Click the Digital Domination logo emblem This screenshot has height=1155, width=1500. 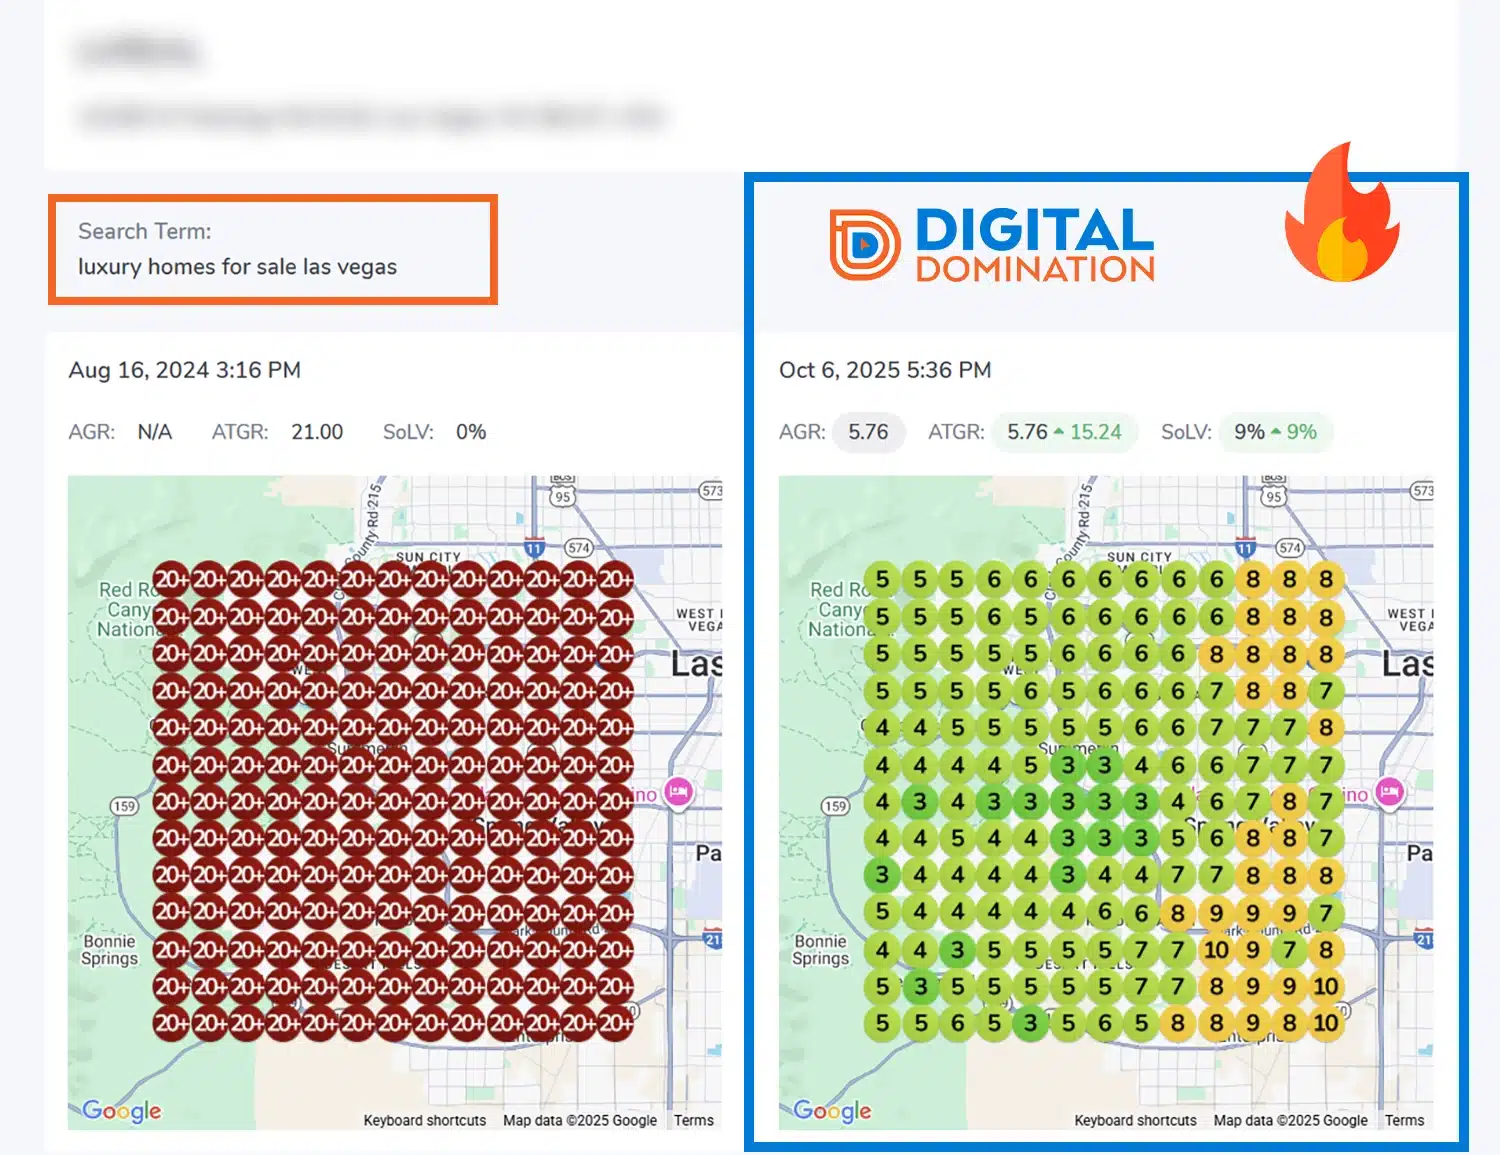pyautogui.click(x=864, y=244)
